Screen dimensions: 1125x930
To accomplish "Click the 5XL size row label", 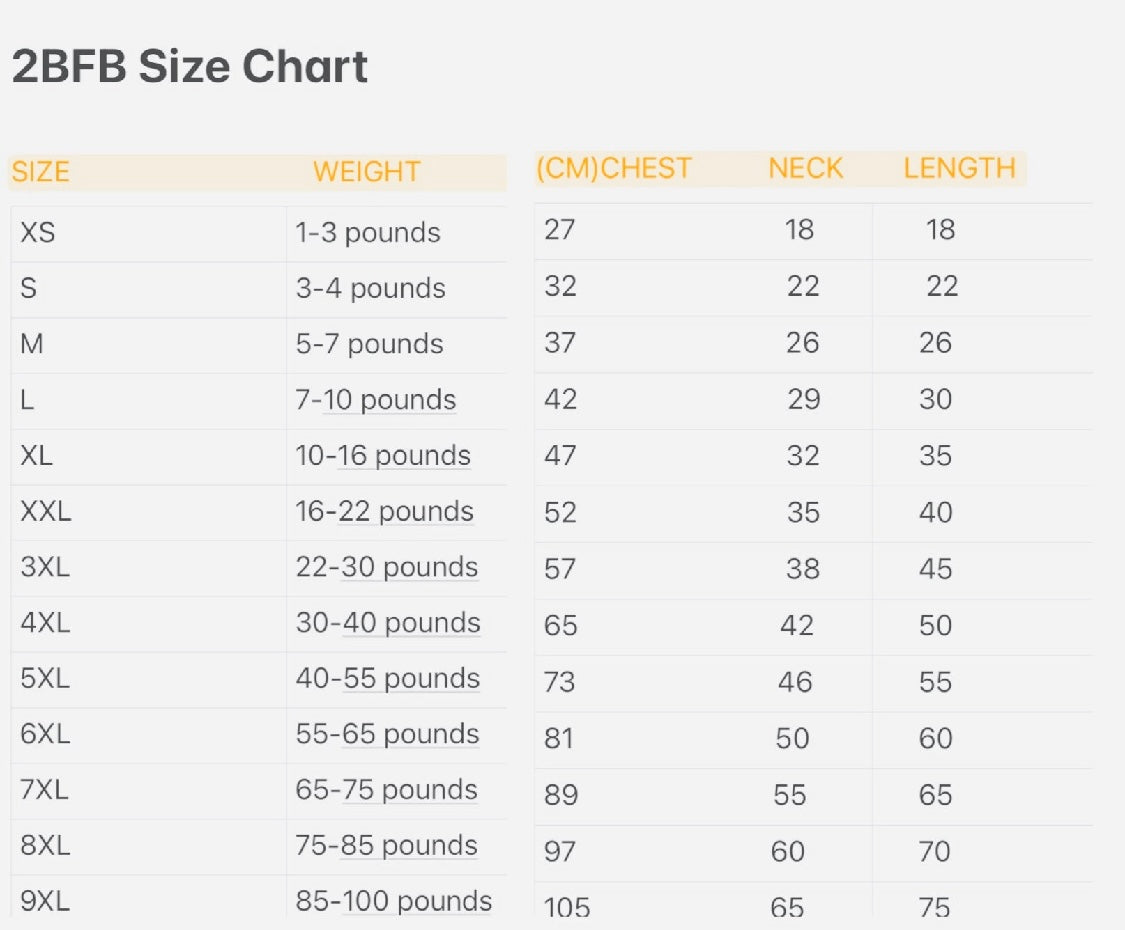I will (45, 679).
